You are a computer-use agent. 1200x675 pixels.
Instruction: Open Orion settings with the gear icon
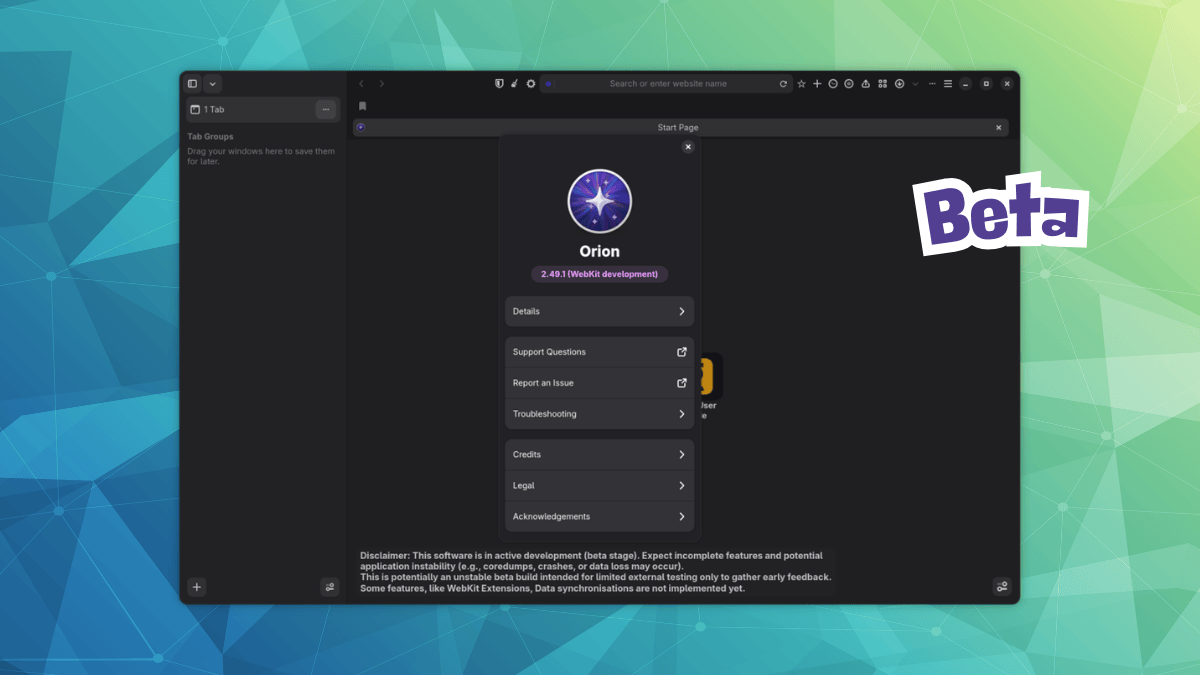(530, 84)
